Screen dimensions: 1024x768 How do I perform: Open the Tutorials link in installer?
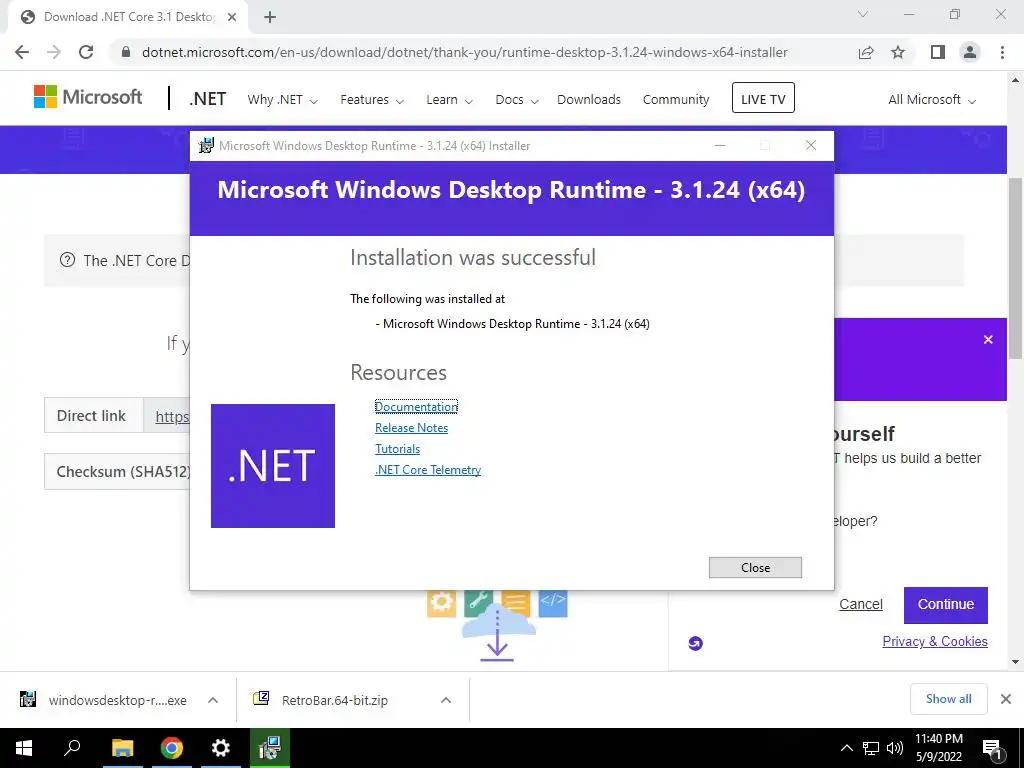click(397, 449)
